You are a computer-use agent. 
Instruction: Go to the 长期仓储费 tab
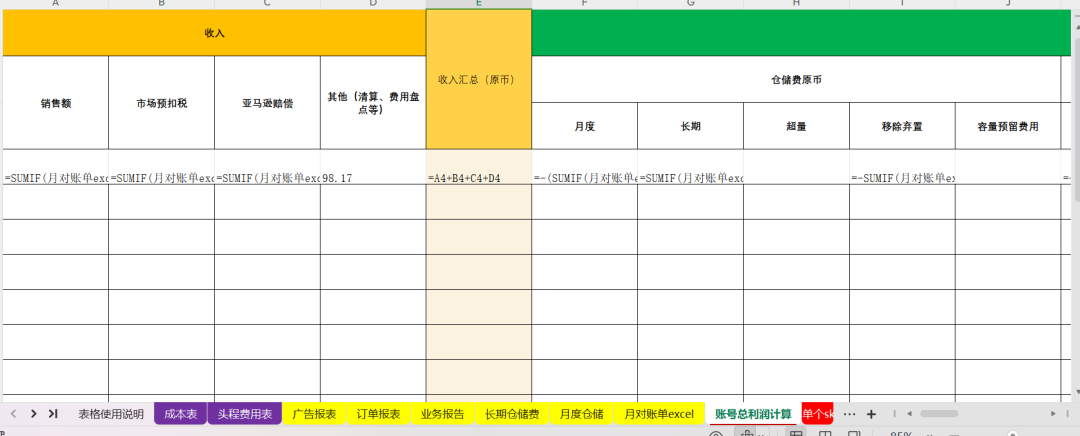tap(512, 414)
